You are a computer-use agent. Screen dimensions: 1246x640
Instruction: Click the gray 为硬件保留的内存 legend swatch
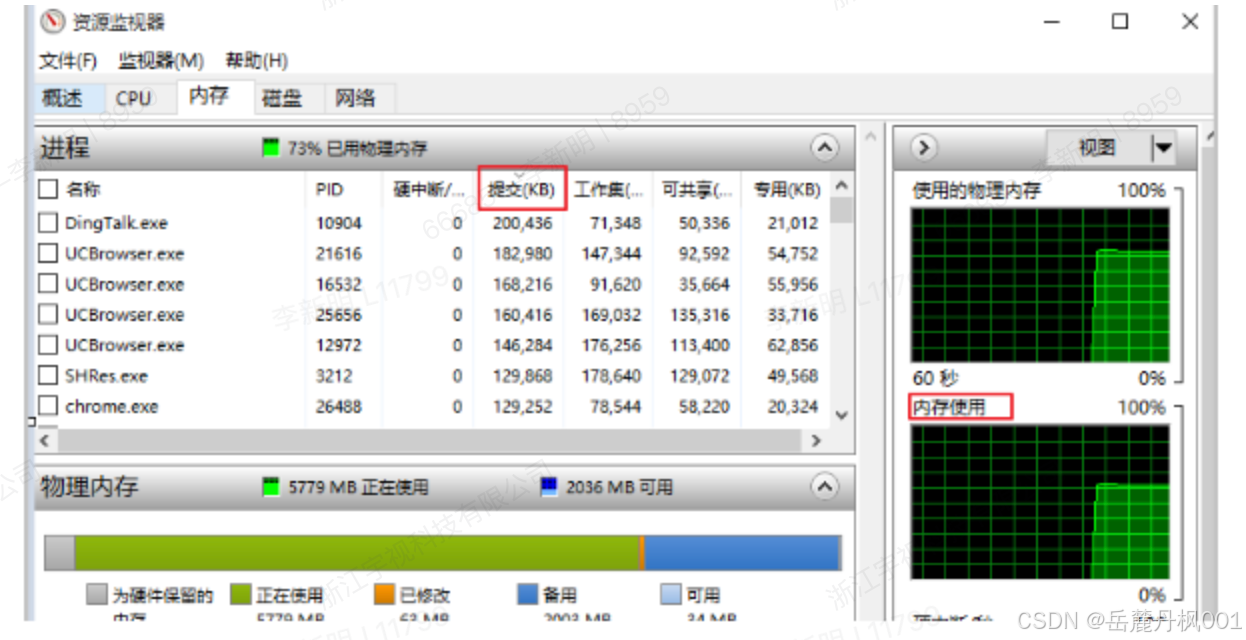(x=96, y=595)
